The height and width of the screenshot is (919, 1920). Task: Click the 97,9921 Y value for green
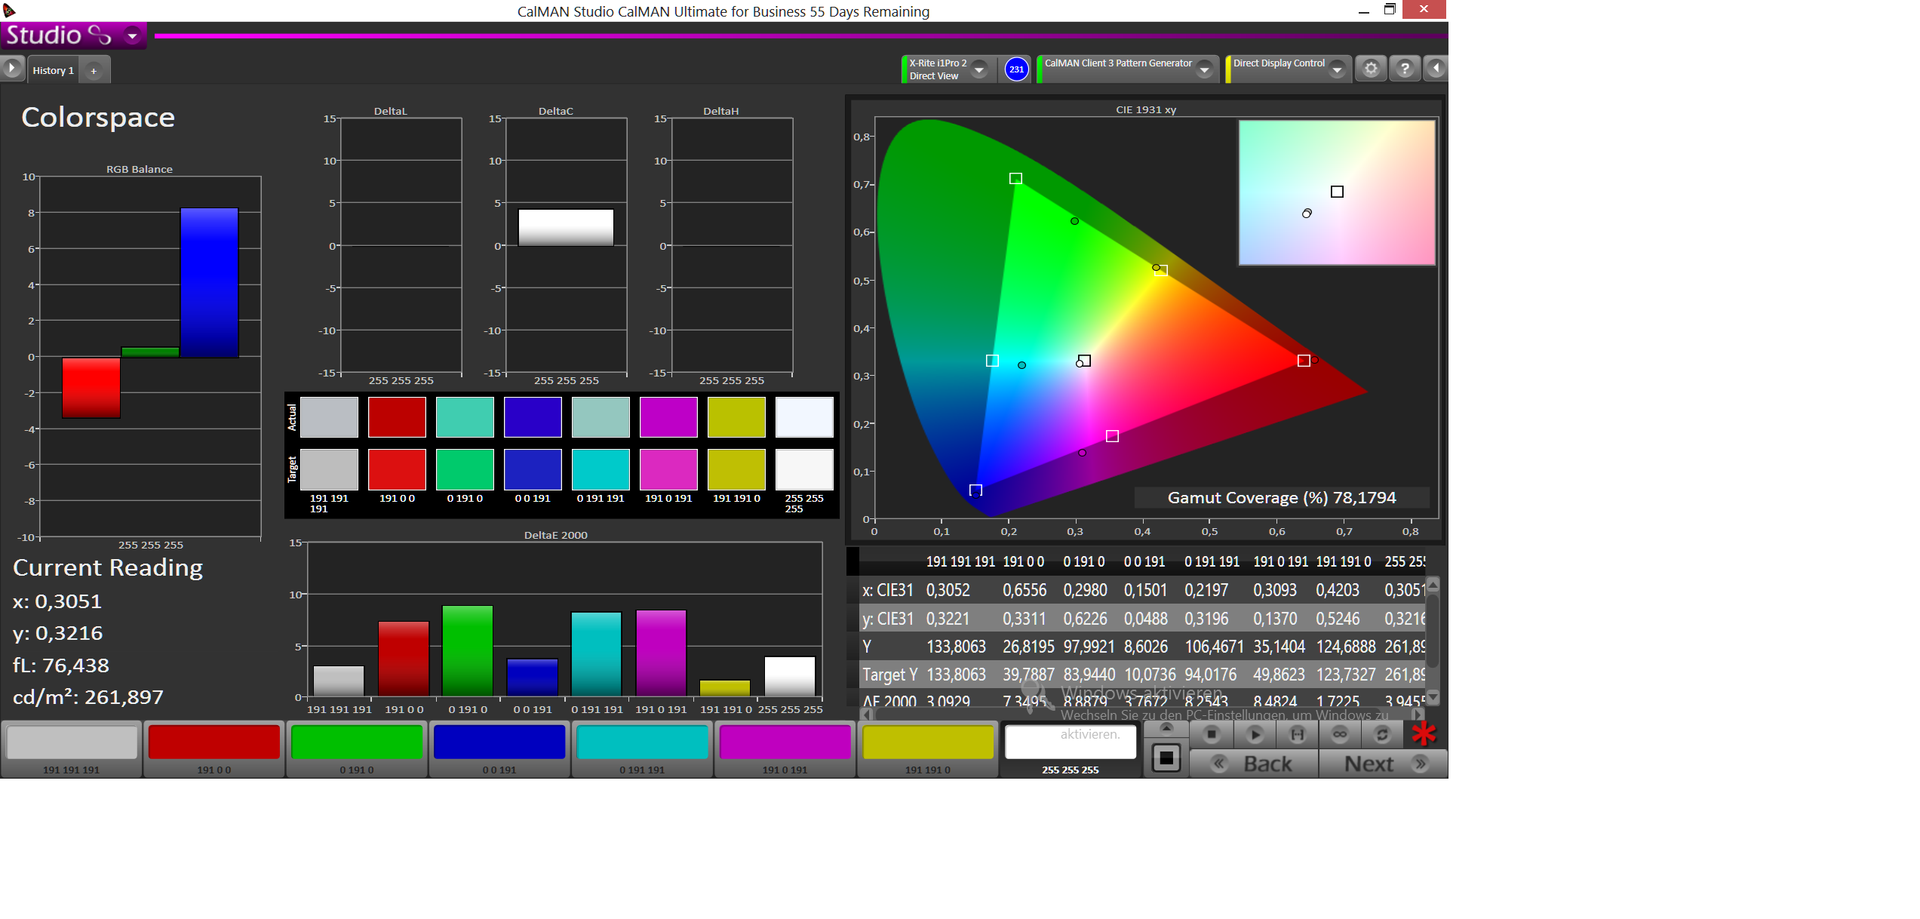point(1089,646)
